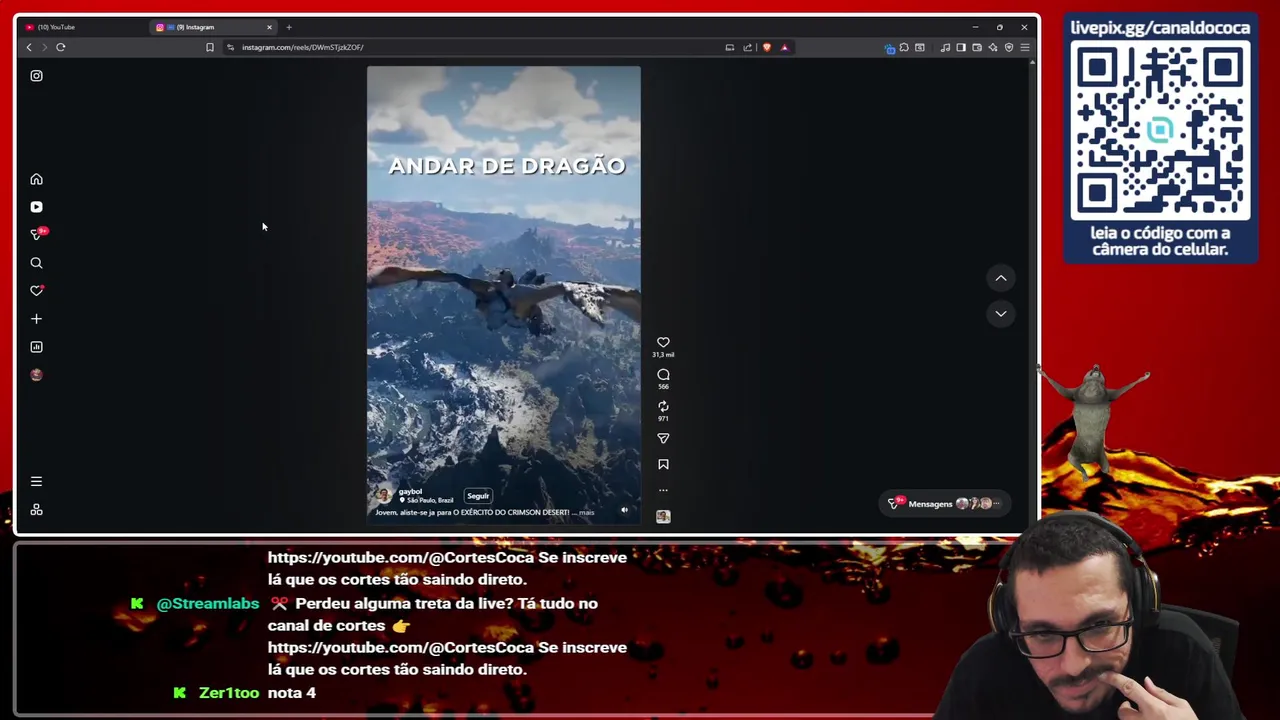
Task: Repost the reel with the repost icon
Action: tap(663, 406)
